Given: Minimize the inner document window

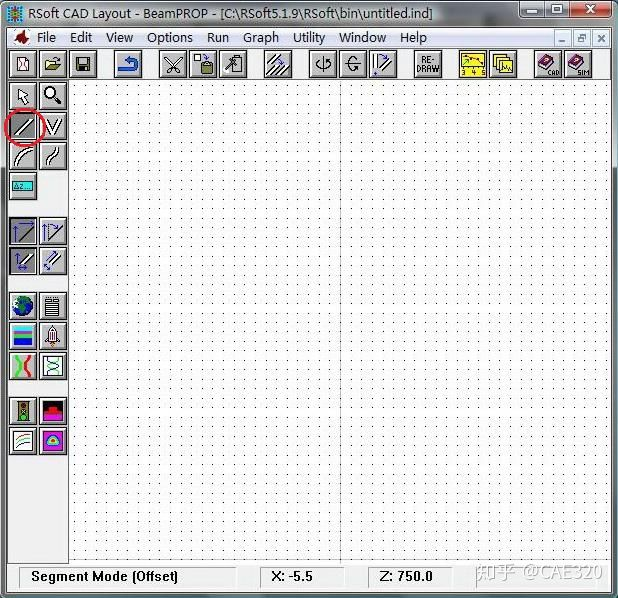Looking at the screenshot, I should (562, 39).
